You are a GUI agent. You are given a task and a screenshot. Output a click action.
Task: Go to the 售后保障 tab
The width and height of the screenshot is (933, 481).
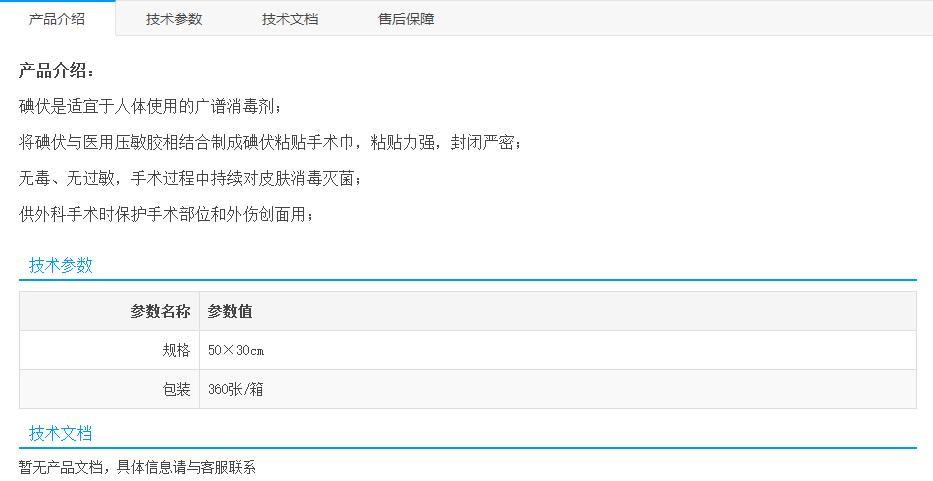click(406, 19)
